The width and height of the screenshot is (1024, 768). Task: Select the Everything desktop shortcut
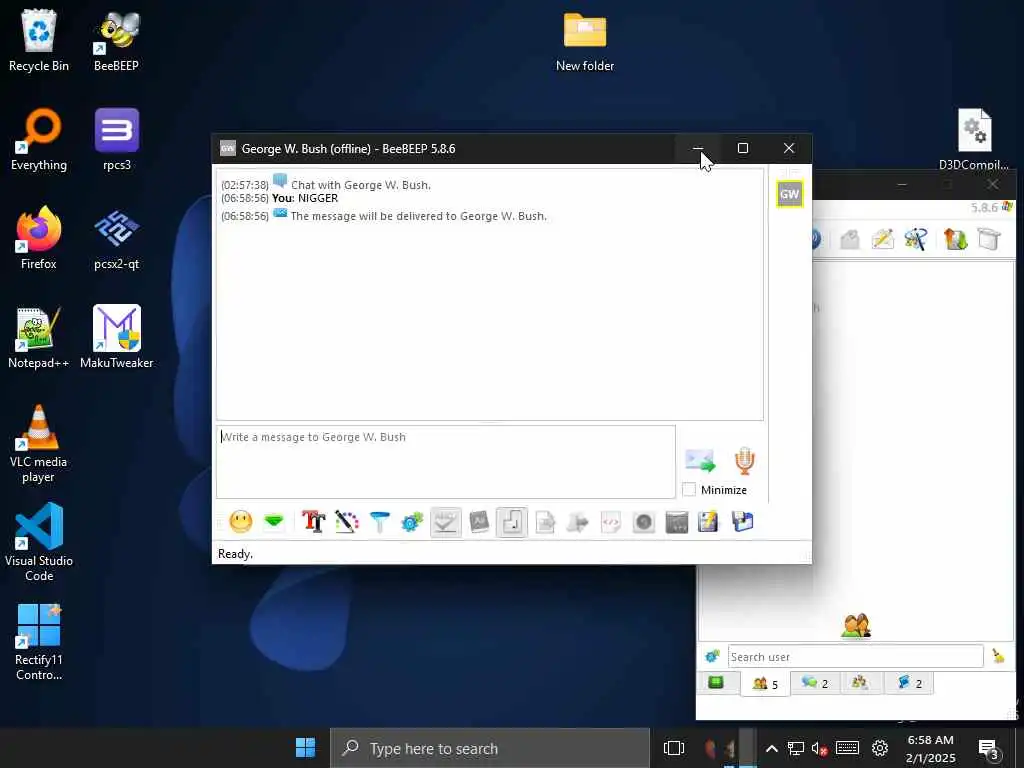(x=39, y=139)
